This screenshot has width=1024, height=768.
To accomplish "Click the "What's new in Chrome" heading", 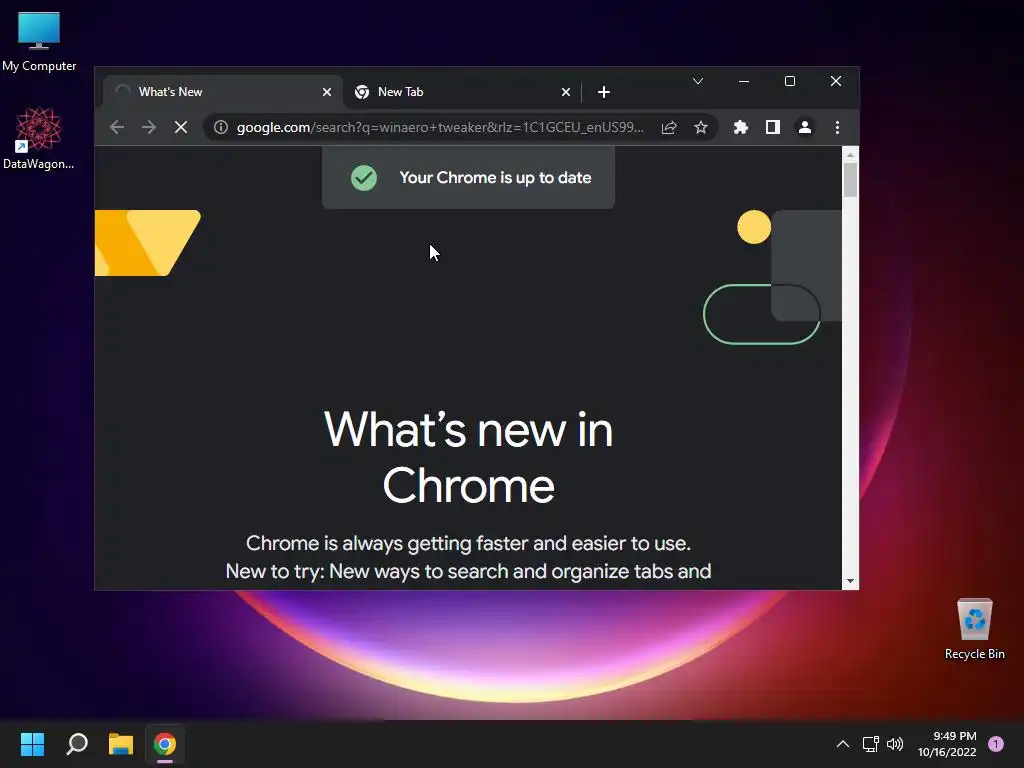I will (x=468, y=457).
